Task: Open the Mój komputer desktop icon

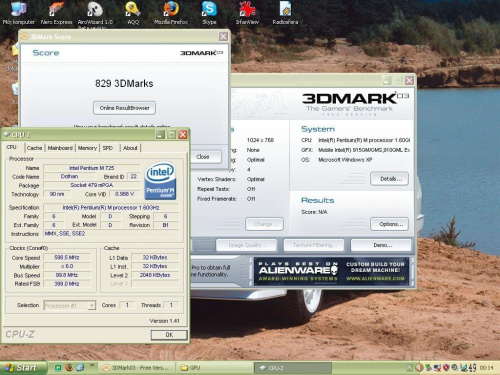Action: (19, 13)
